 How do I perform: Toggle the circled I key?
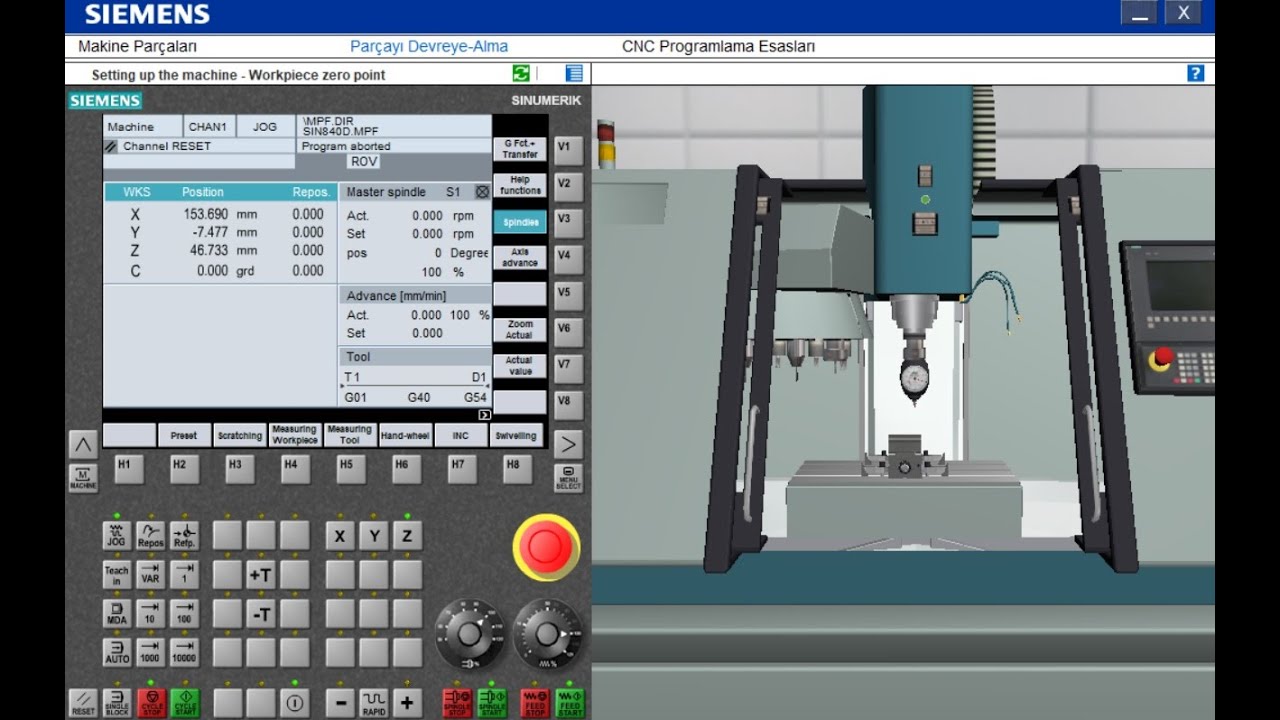[294, 702]
